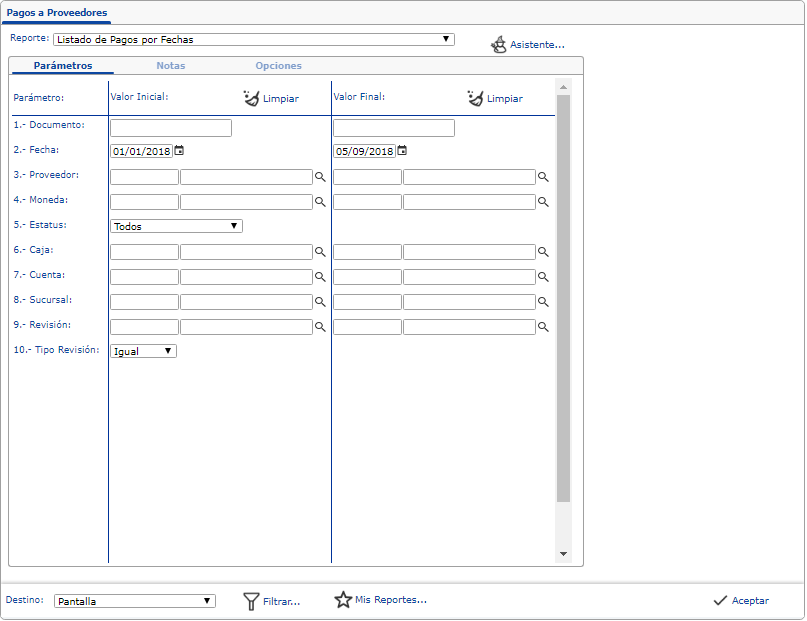The width and height of the screenshot is (807, 621).
Task: Switch to the Notas tab
Action: [x=170, y=66]
